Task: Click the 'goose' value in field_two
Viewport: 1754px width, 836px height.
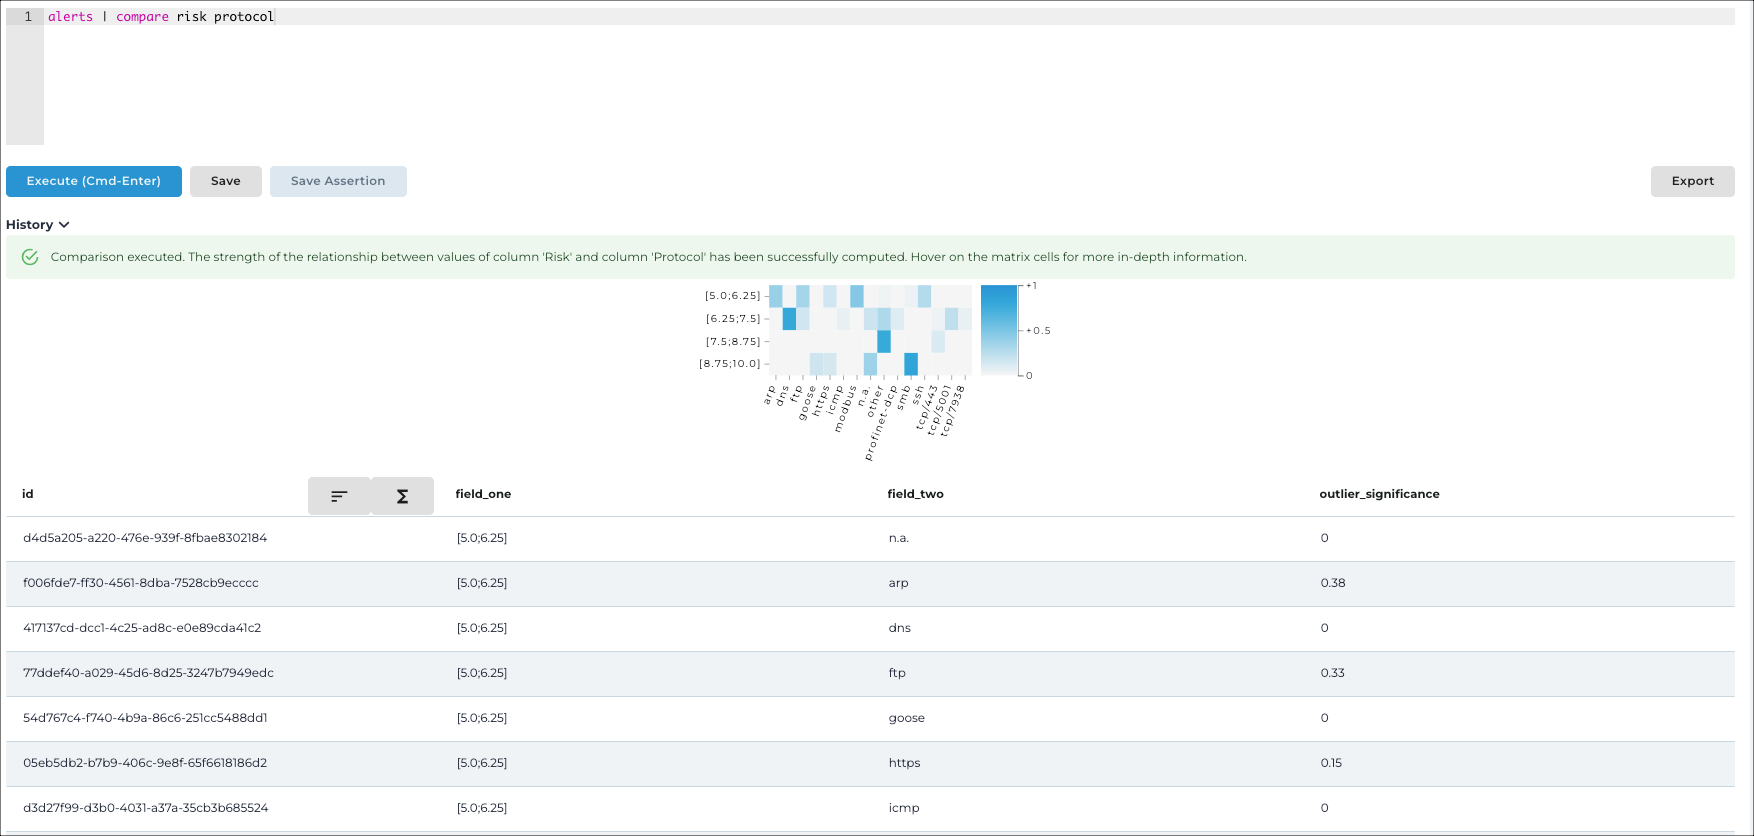Action: pyautogui.click(x=907, y=718)
